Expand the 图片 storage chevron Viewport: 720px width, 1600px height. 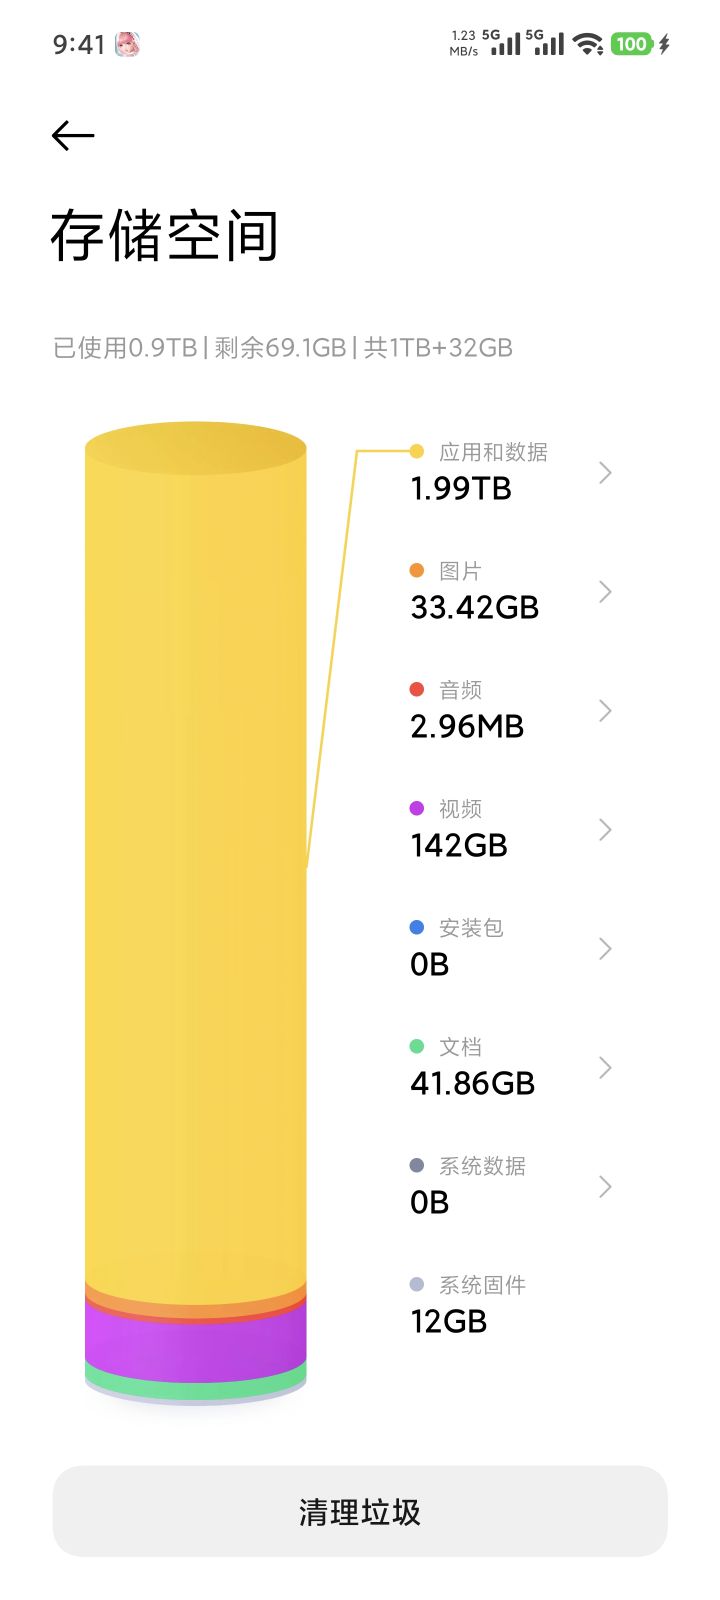pos(604,592)
